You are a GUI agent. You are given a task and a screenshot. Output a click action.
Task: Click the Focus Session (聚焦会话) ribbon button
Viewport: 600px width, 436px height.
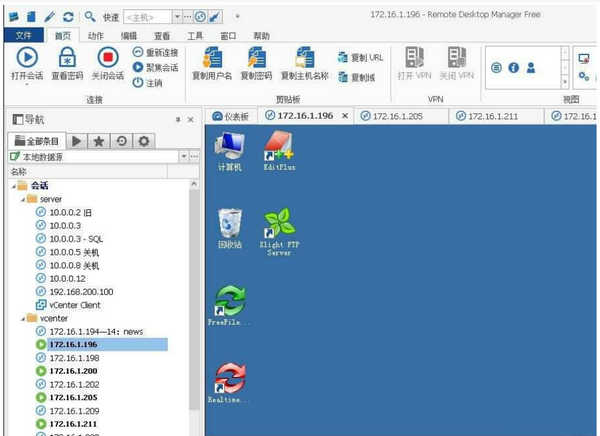click(x=155, y=67)
